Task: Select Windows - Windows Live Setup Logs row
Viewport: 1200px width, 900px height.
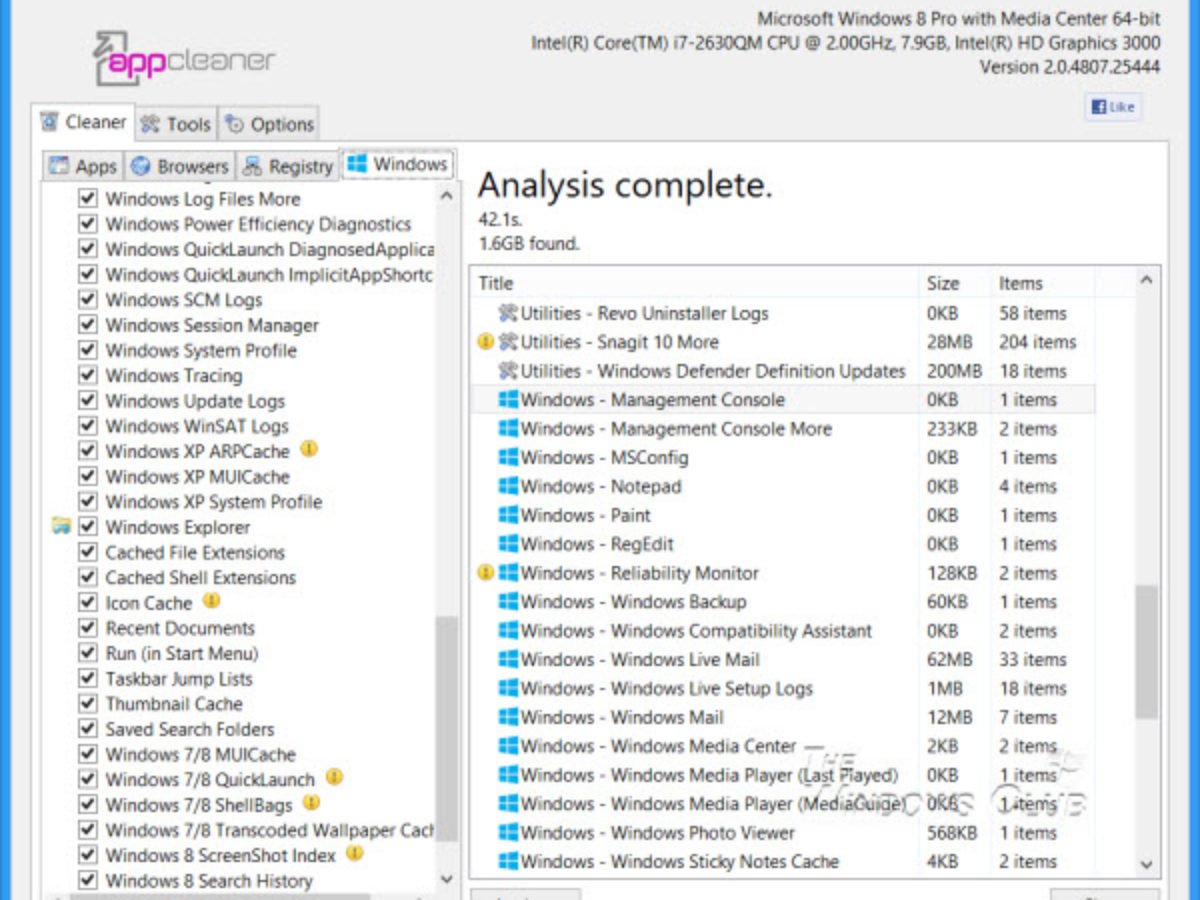Action: (782, 688)
